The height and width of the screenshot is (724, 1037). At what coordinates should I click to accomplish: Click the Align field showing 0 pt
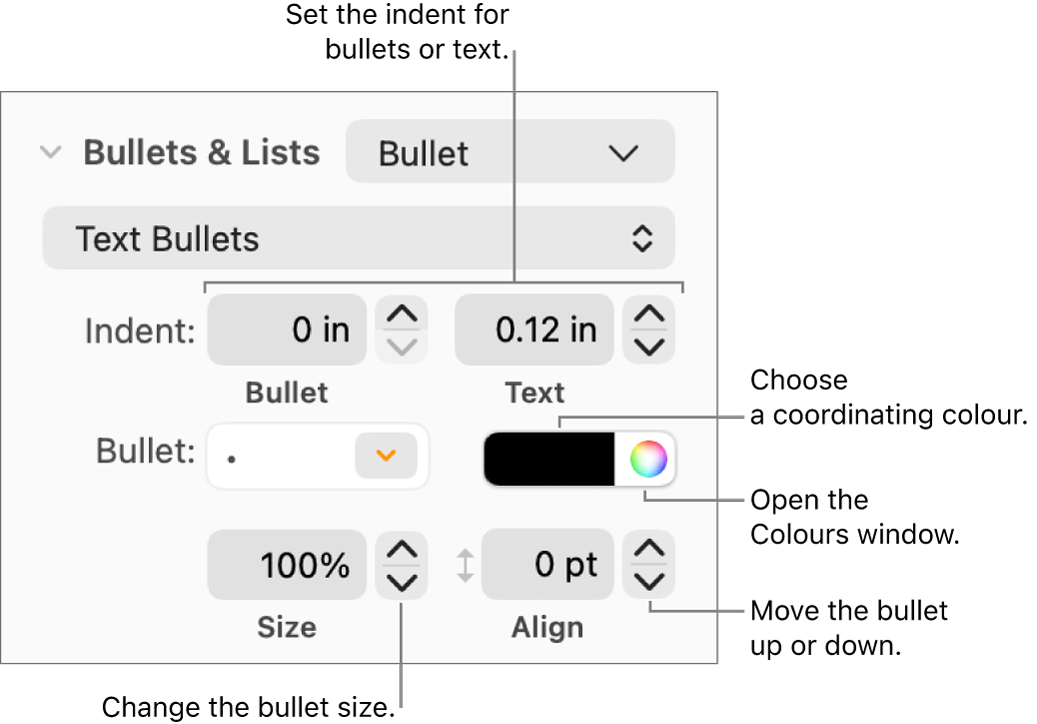[547, 565]
